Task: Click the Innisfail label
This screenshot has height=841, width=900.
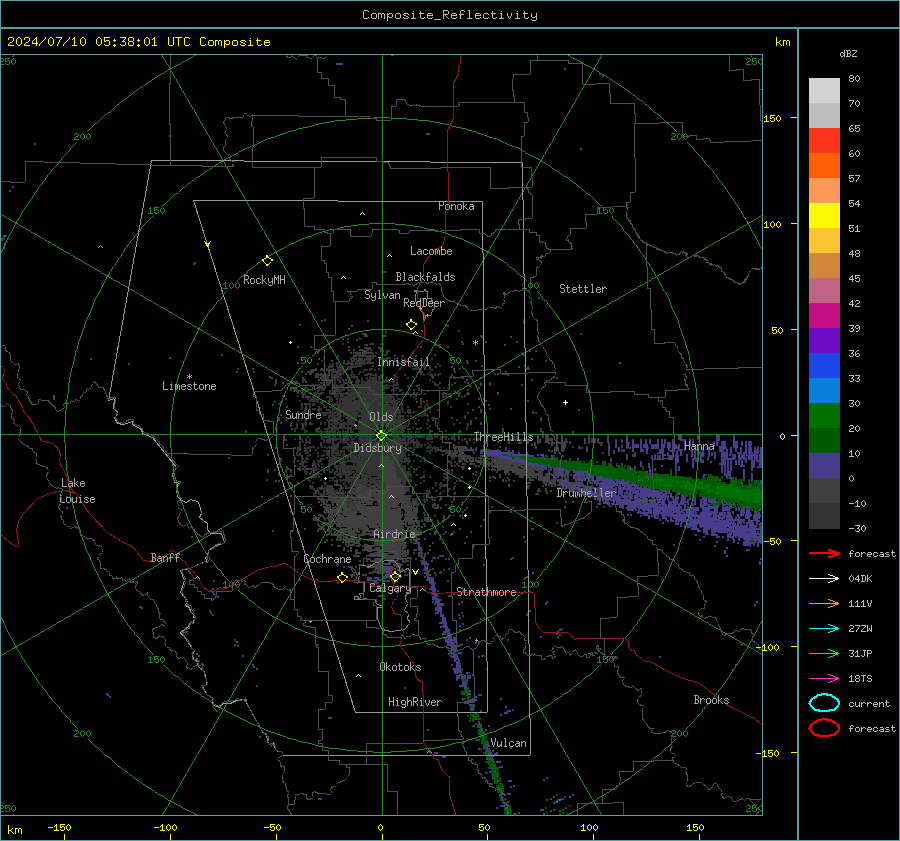Action: pyautogui.click(x=403, y=362)
